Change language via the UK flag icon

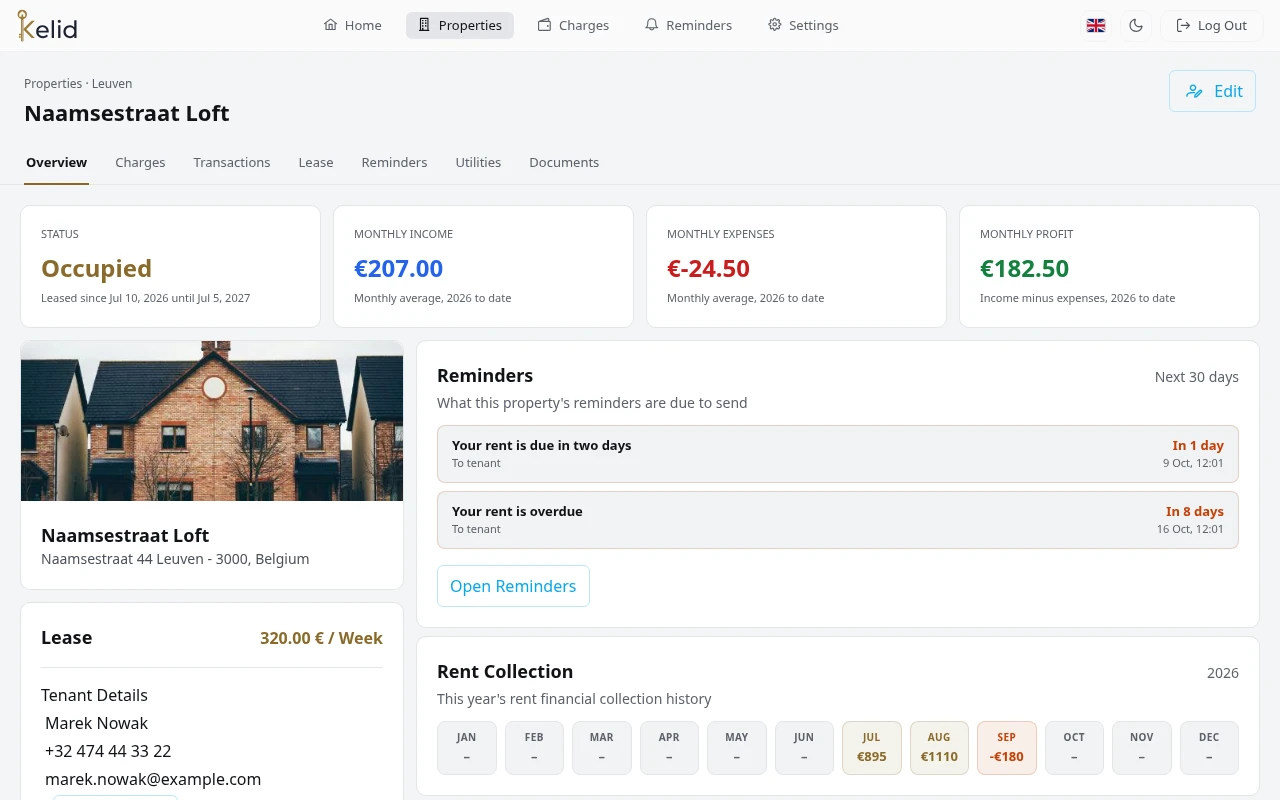click(x=1096, y=25)
